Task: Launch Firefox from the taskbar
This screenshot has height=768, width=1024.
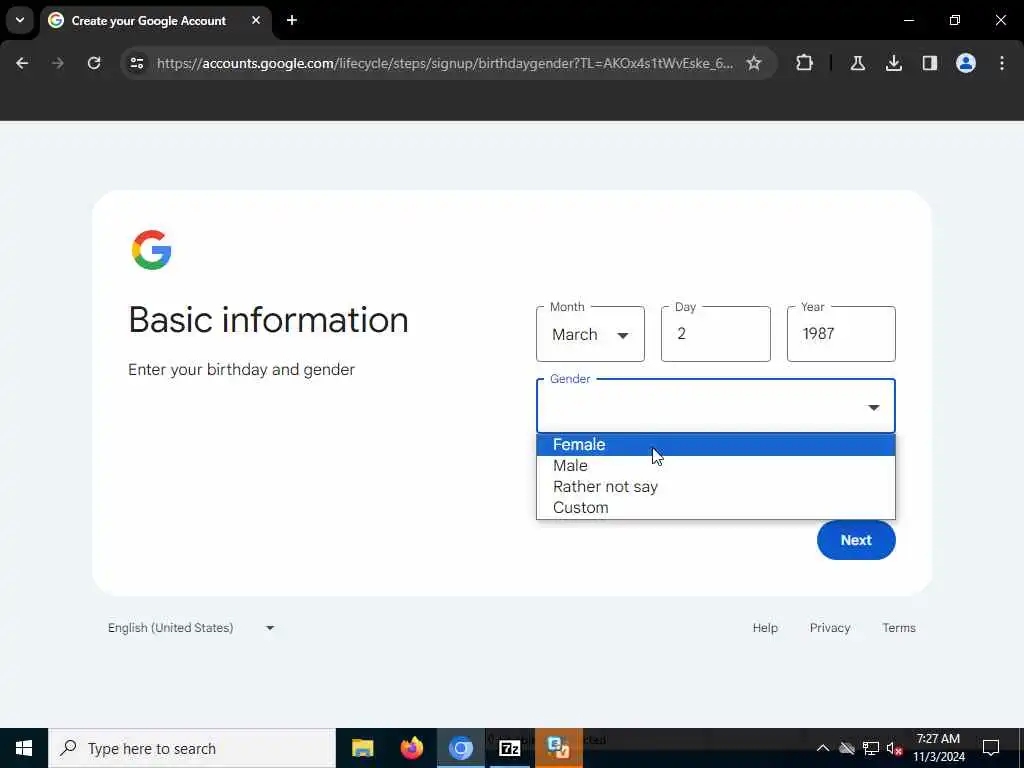Action: (x=411, y=748)
